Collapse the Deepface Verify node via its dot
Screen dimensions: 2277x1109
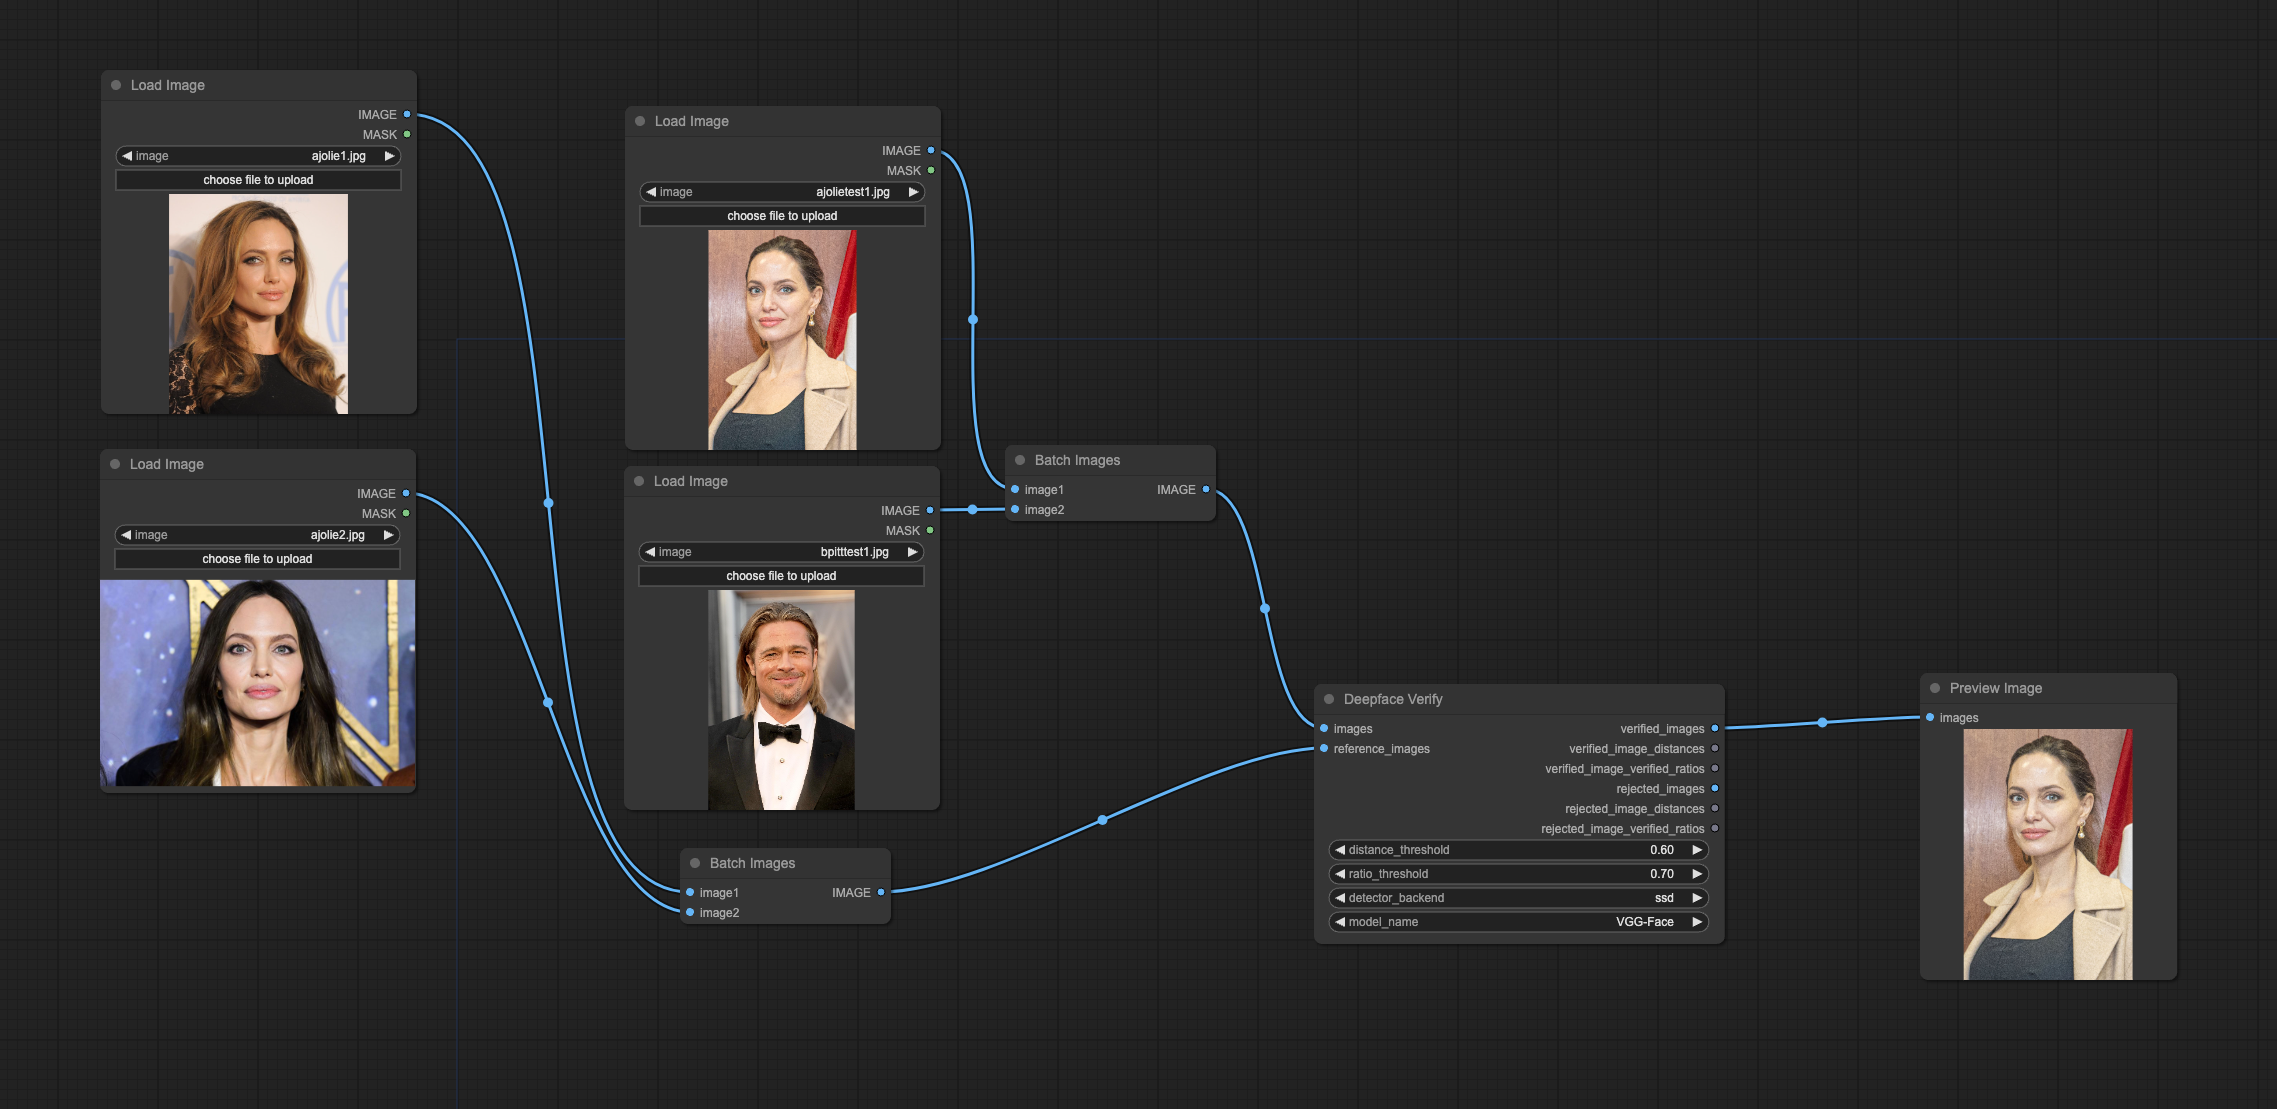tap(1329, 699)
